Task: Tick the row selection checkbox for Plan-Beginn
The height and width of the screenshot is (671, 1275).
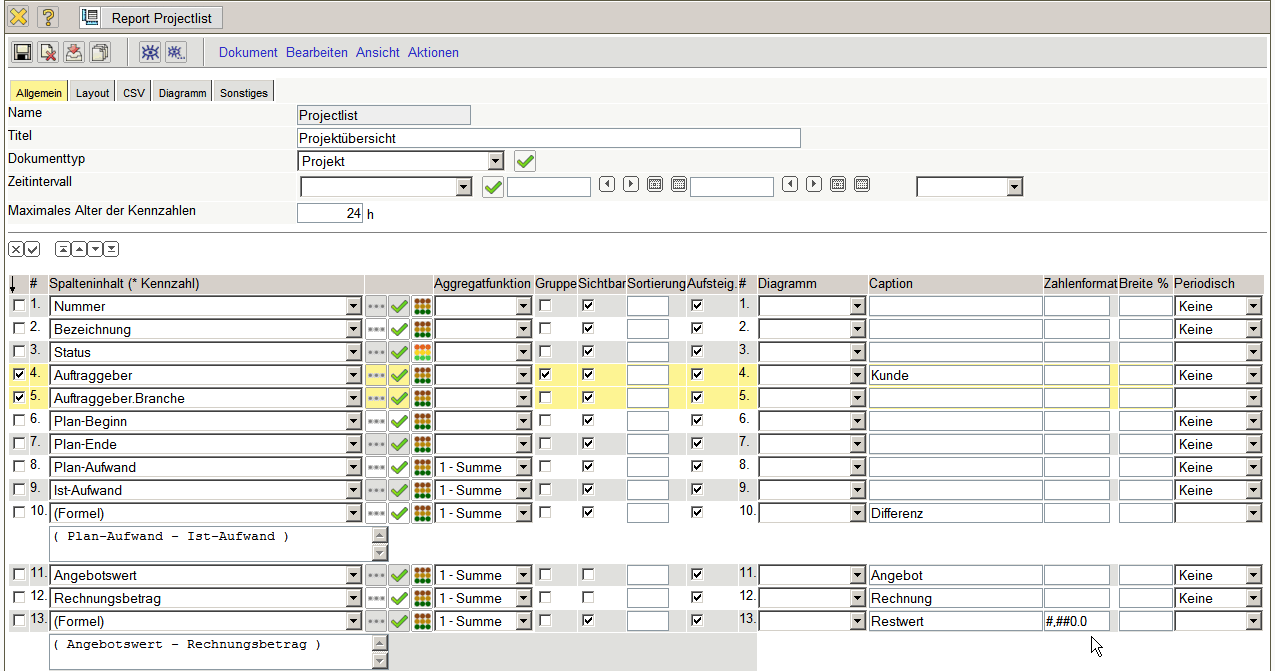Action: (x=18, y=421)
